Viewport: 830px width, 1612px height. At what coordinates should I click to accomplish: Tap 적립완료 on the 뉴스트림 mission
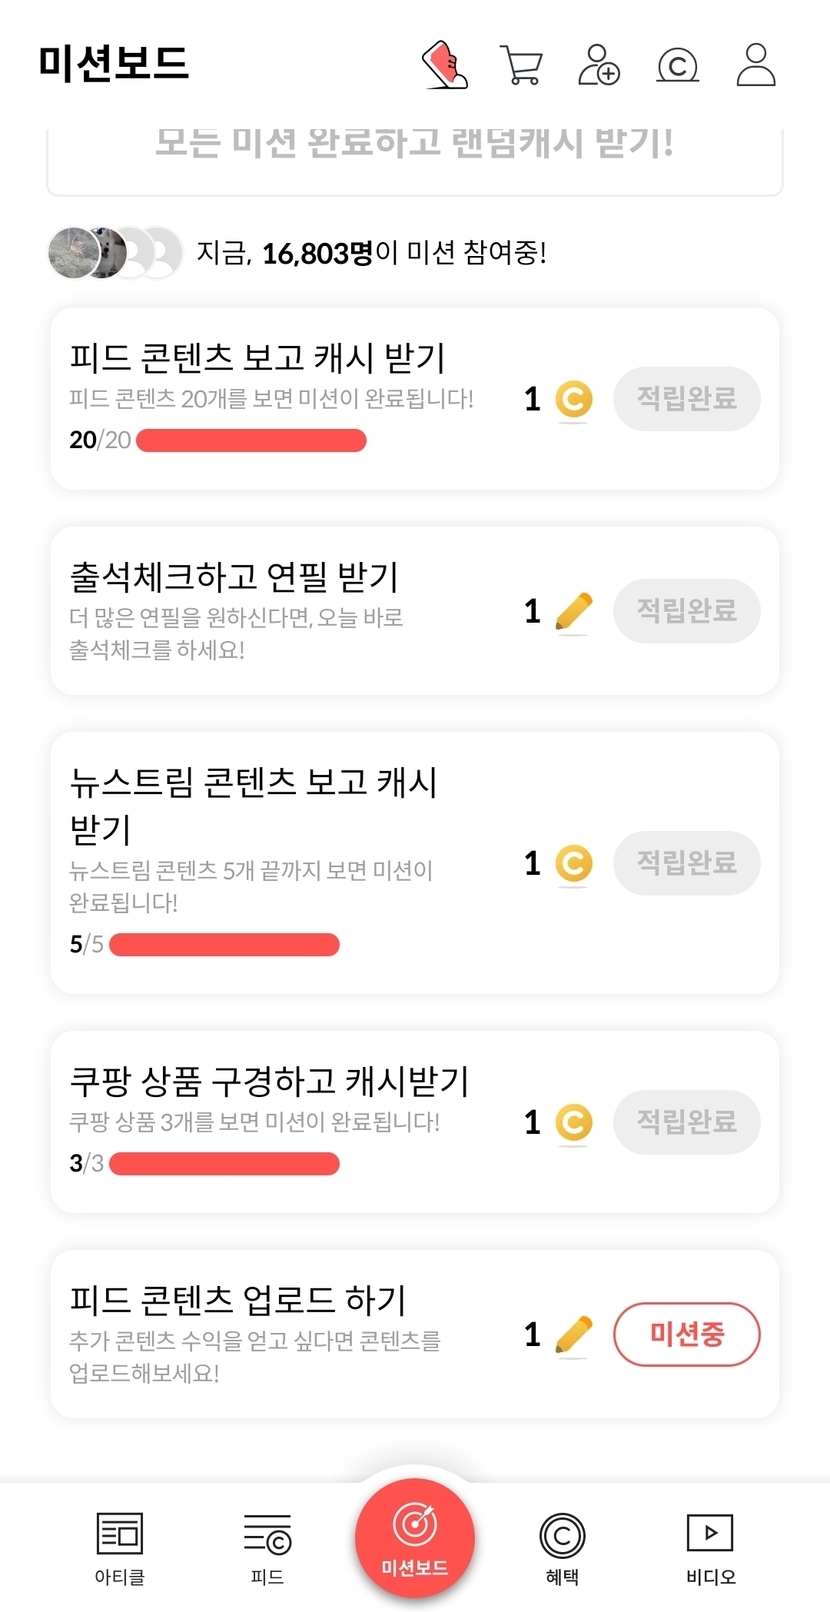[x=686, y=862]
